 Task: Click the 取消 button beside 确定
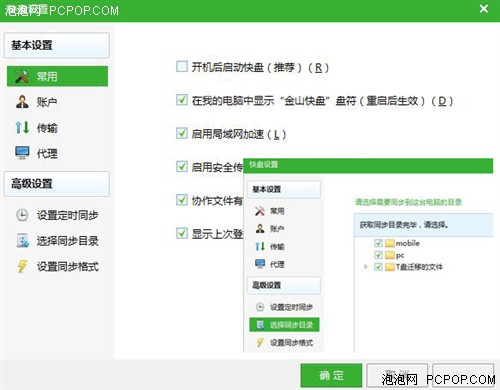click(397, 375)
